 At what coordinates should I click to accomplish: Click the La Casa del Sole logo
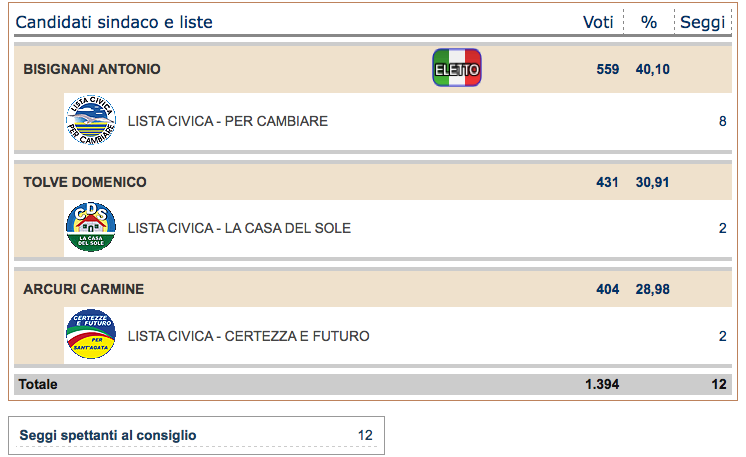point(91,227)
